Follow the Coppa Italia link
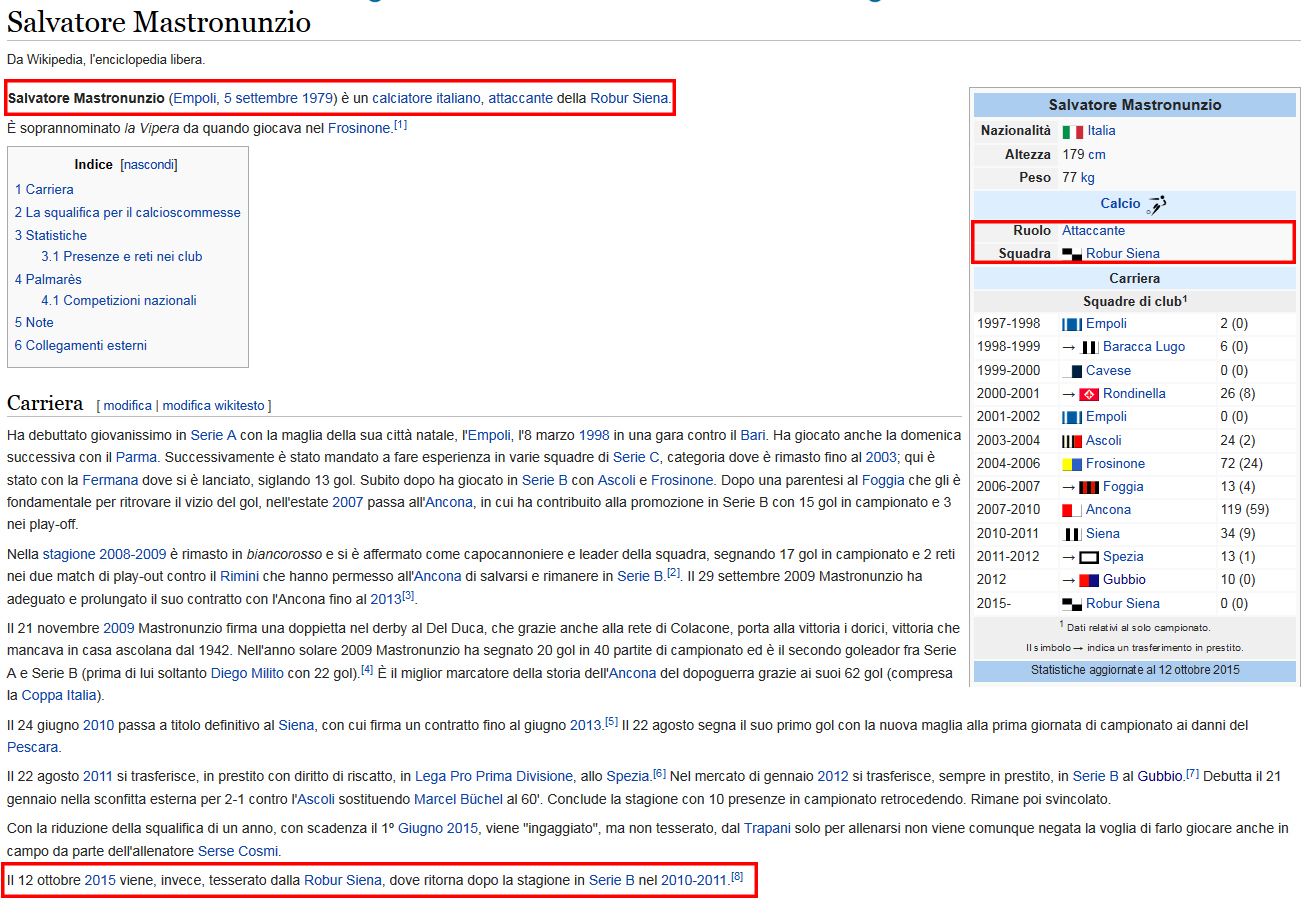 click(57, 695)
